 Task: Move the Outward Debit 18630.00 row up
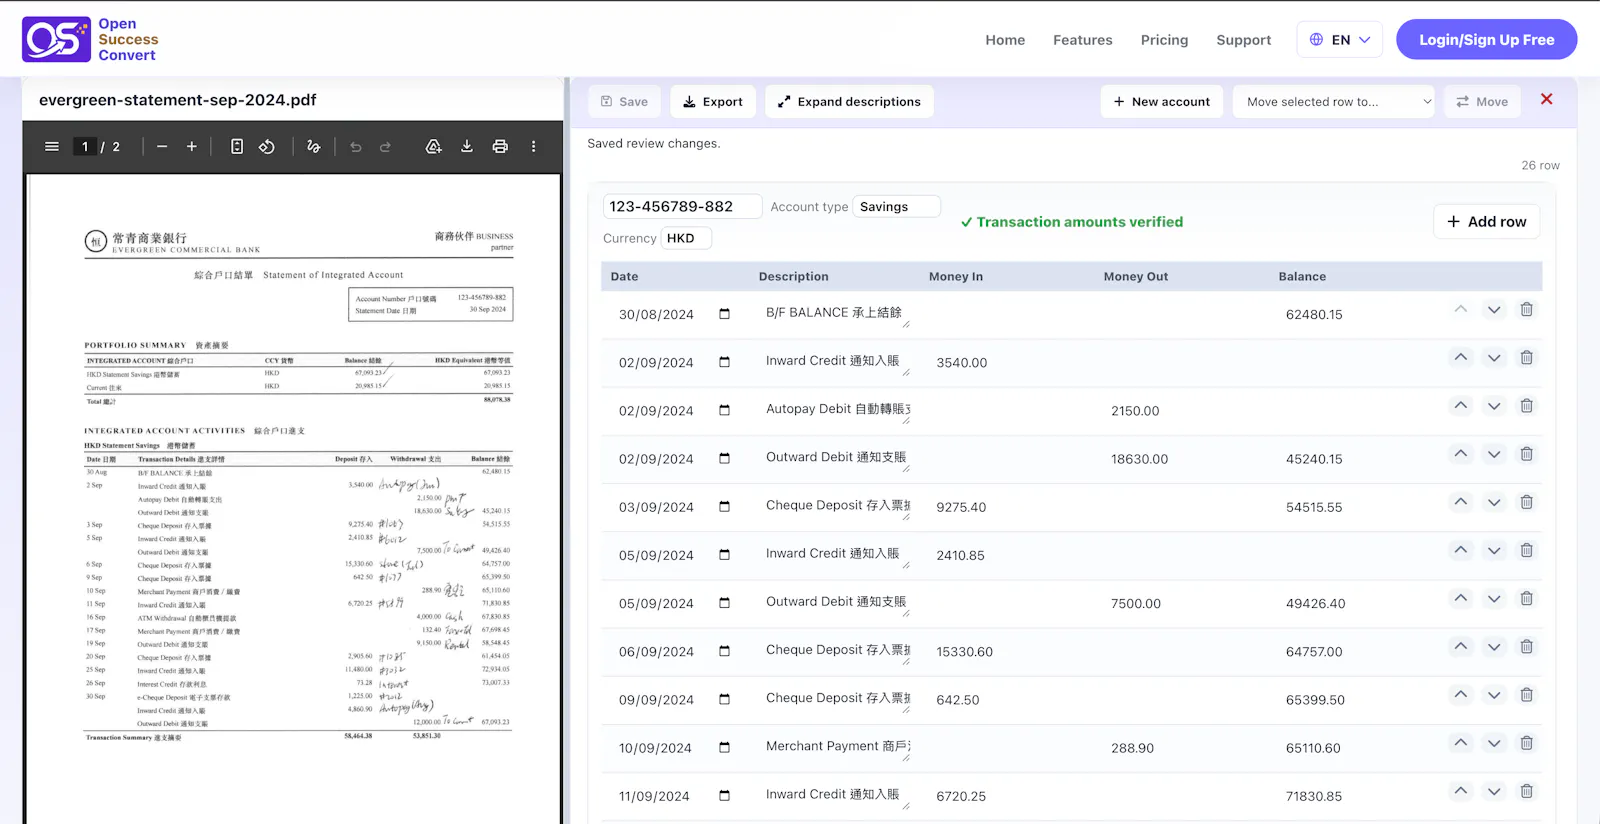tap(1461, 454)
